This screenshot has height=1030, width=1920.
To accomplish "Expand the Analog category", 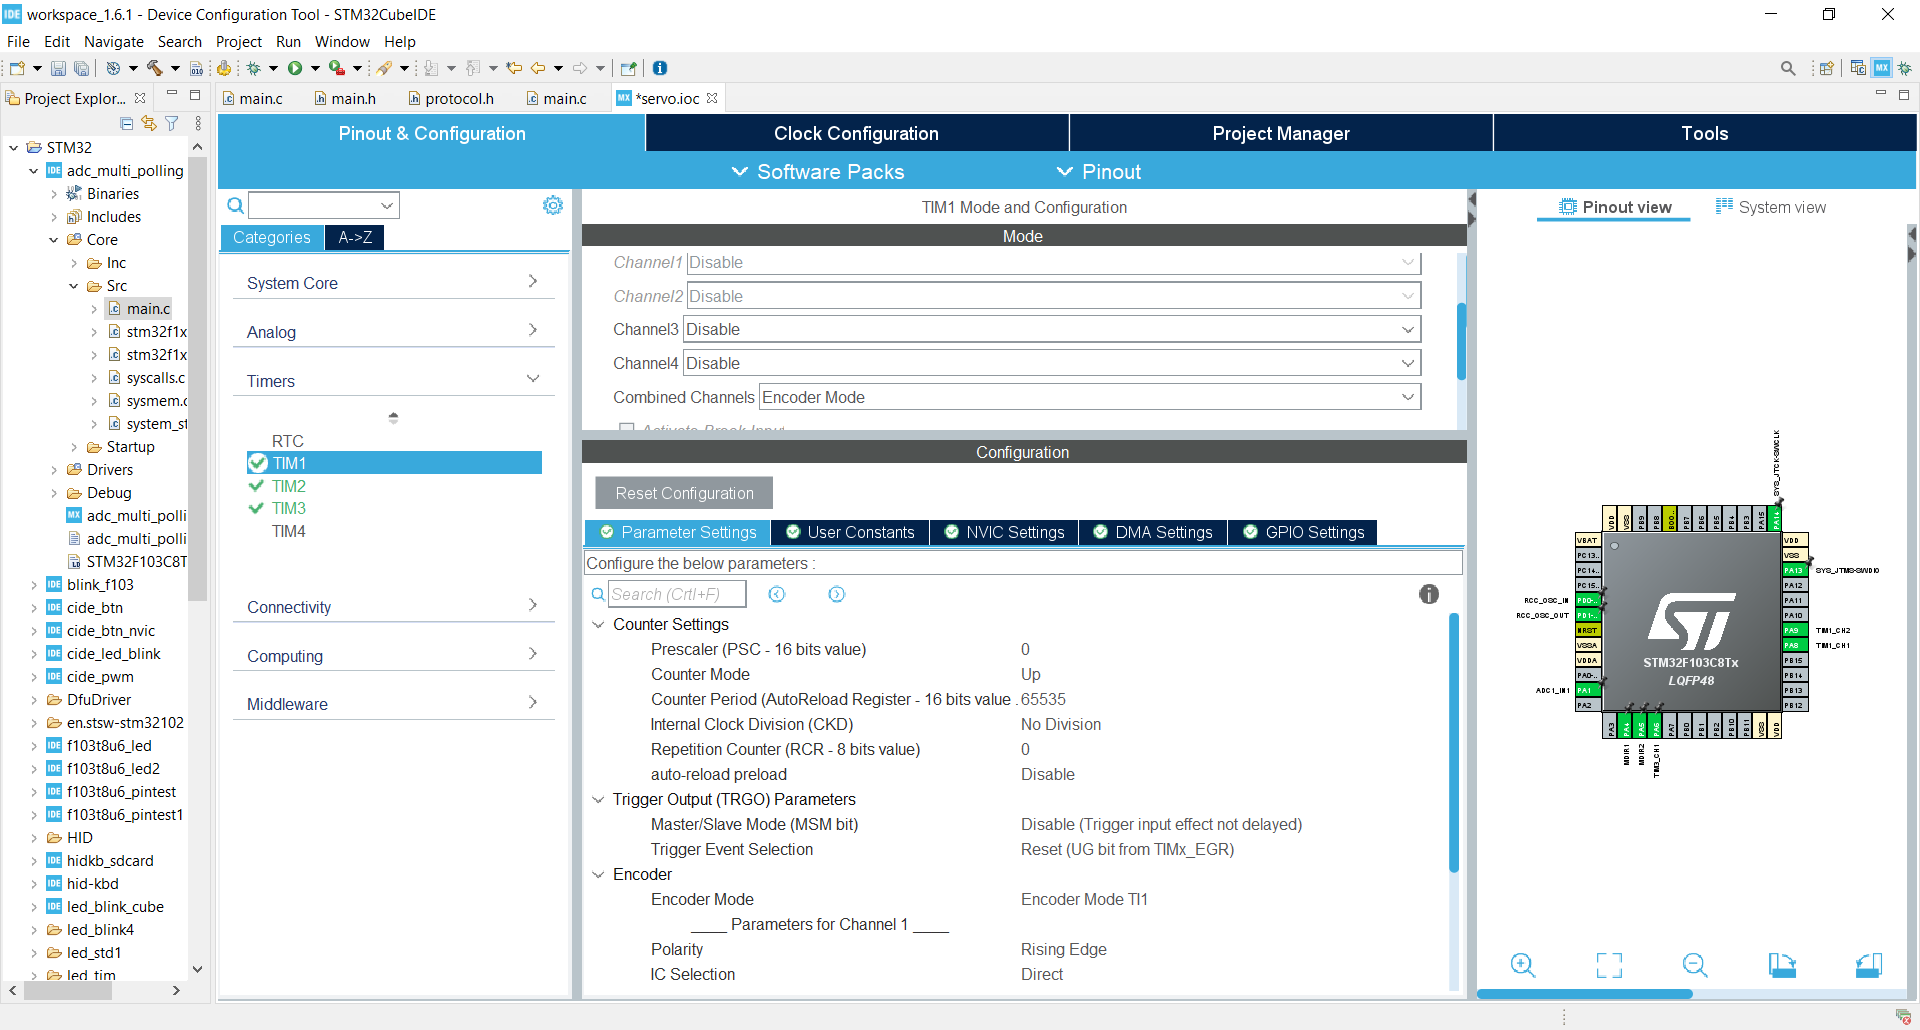I will (x=394, y=332).
